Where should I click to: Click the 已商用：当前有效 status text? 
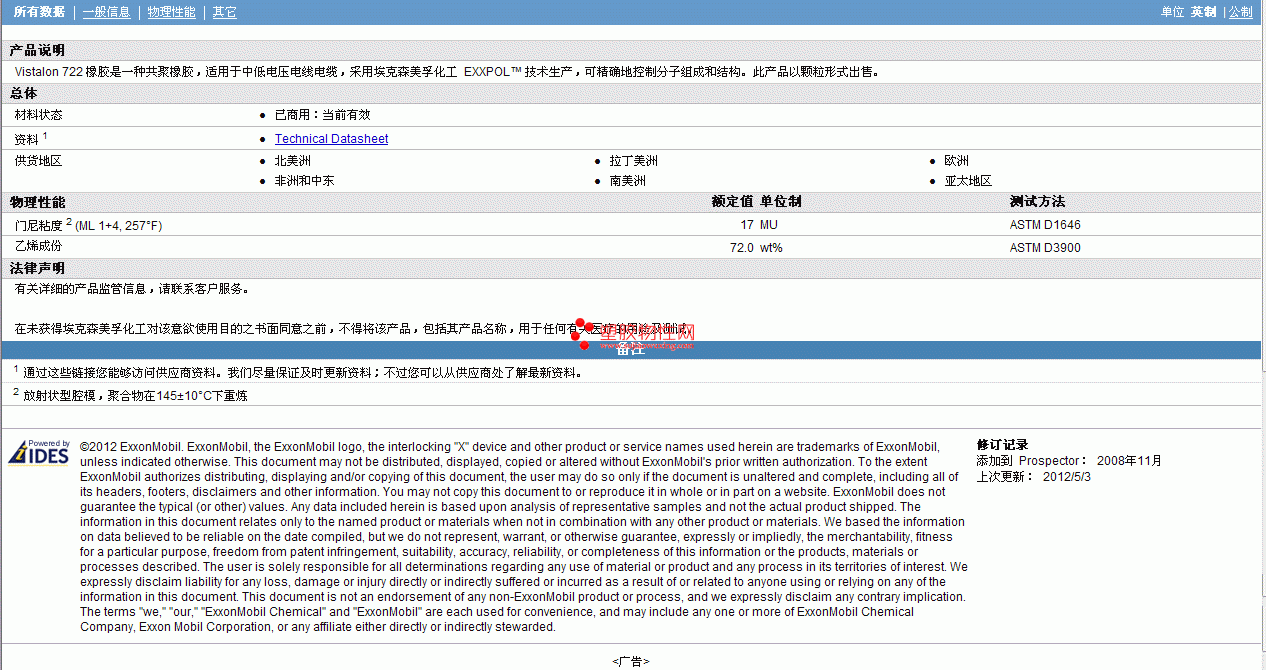pos(322,115)
